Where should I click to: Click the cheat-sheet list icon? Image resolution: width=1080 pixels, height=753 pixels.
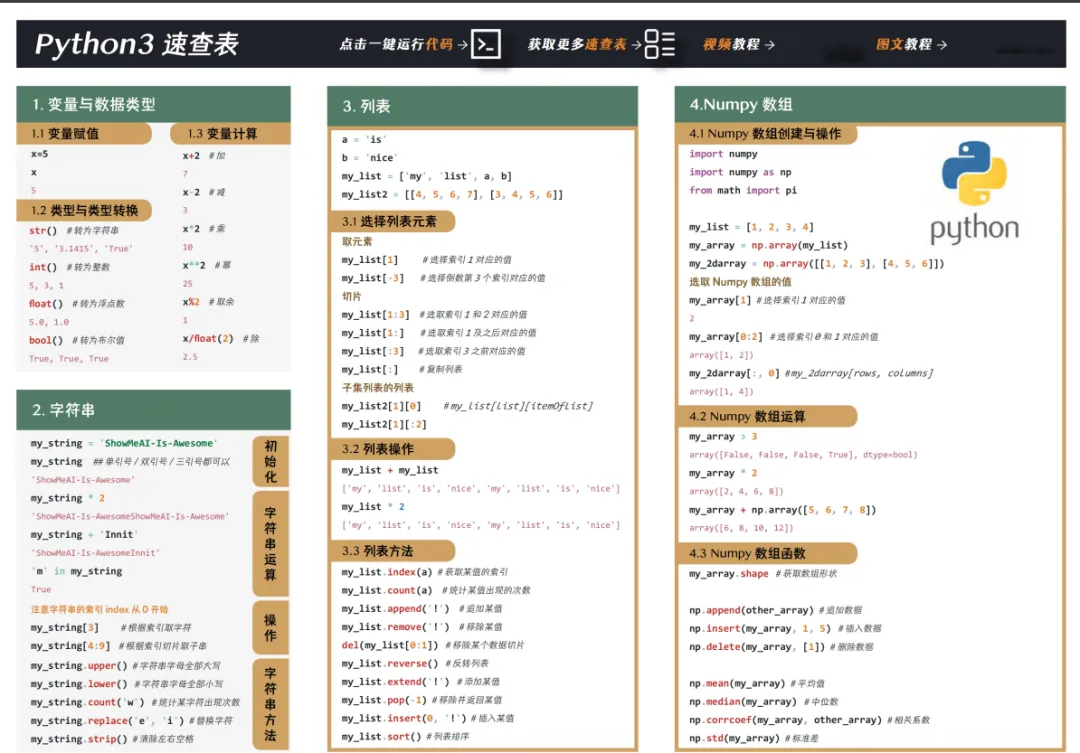point(659,44)
